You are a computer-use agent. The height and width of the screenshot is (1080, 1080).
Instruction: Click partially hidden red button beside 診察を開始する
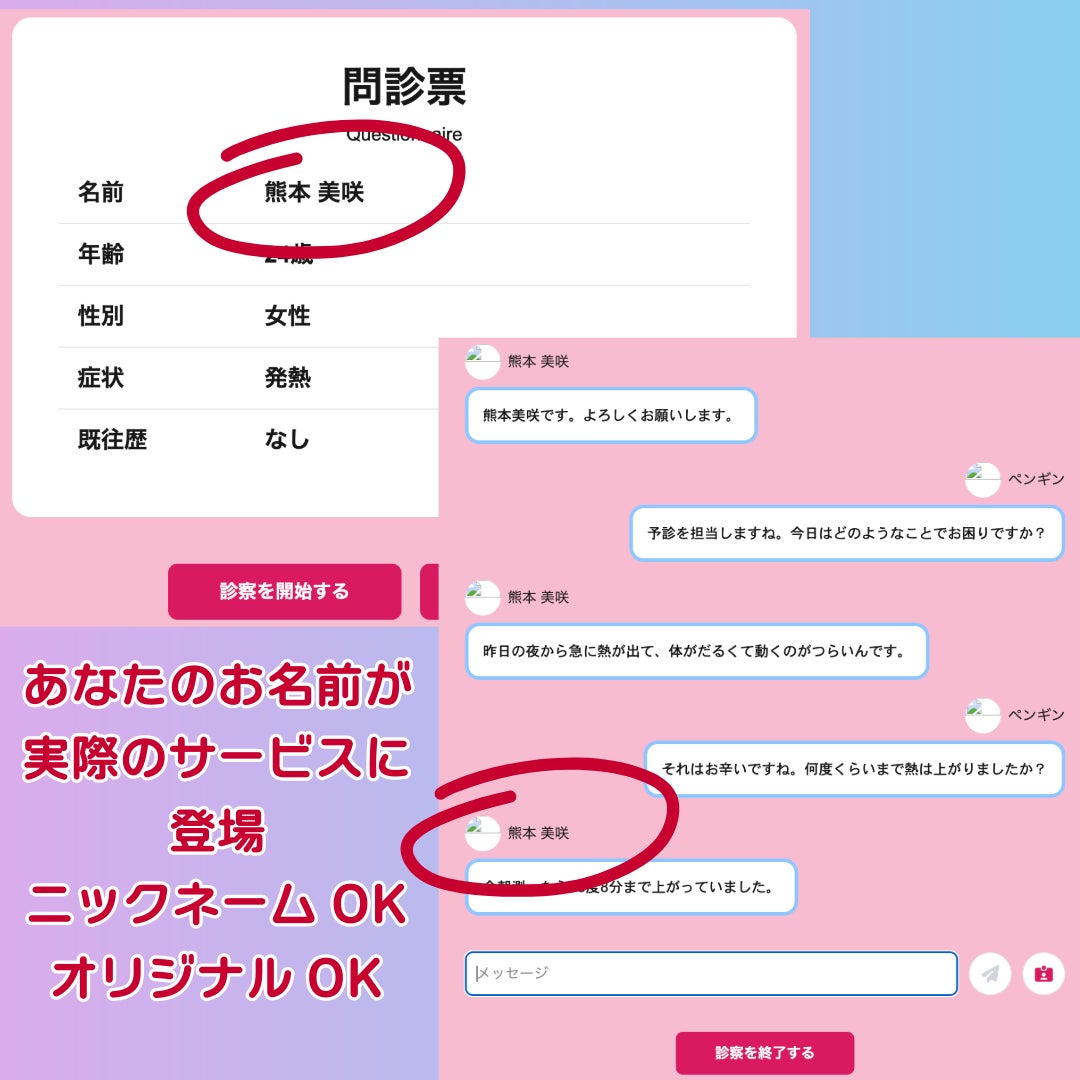click(x=429, y=591)
